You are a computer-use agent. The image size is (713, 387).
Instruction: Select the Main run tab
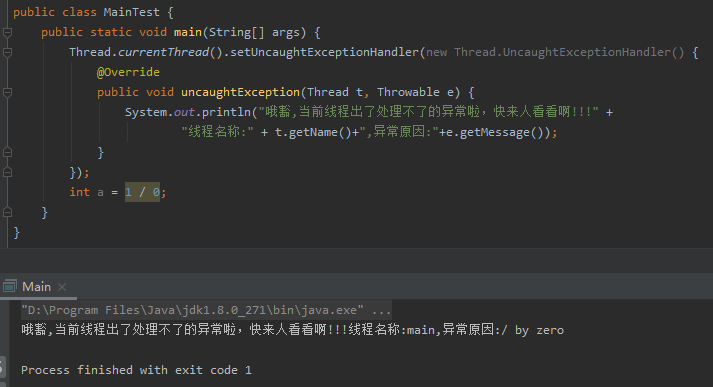tap(36, 287)
